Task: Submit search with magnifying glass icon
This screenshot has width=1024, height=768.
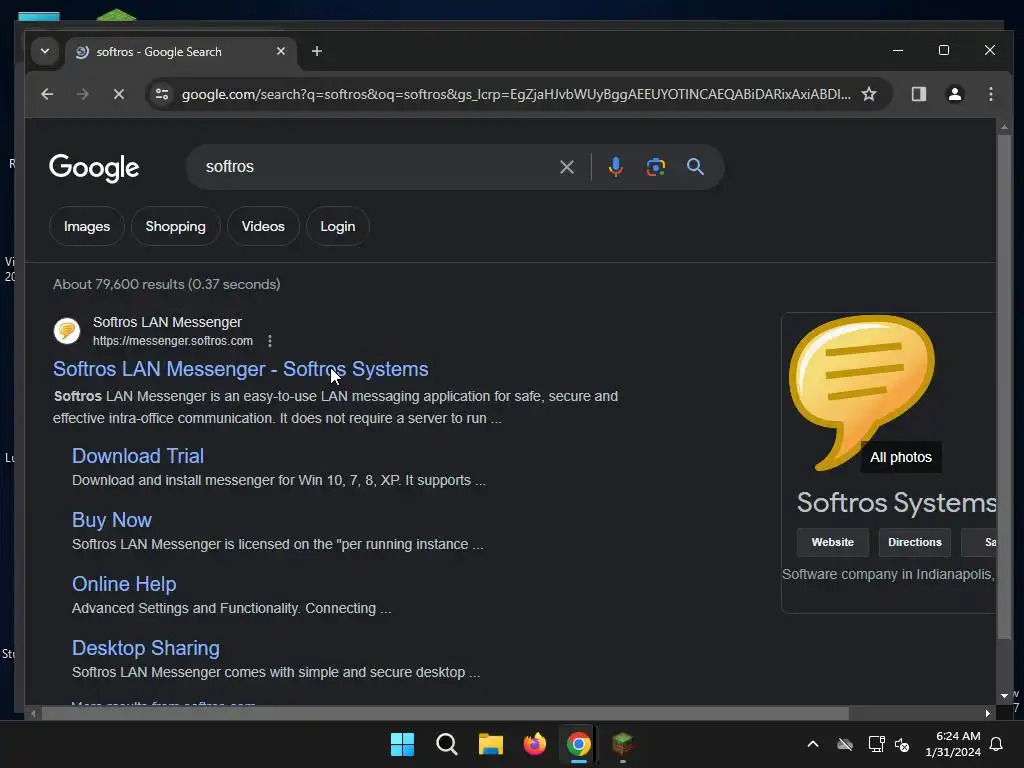Action: 696,167
